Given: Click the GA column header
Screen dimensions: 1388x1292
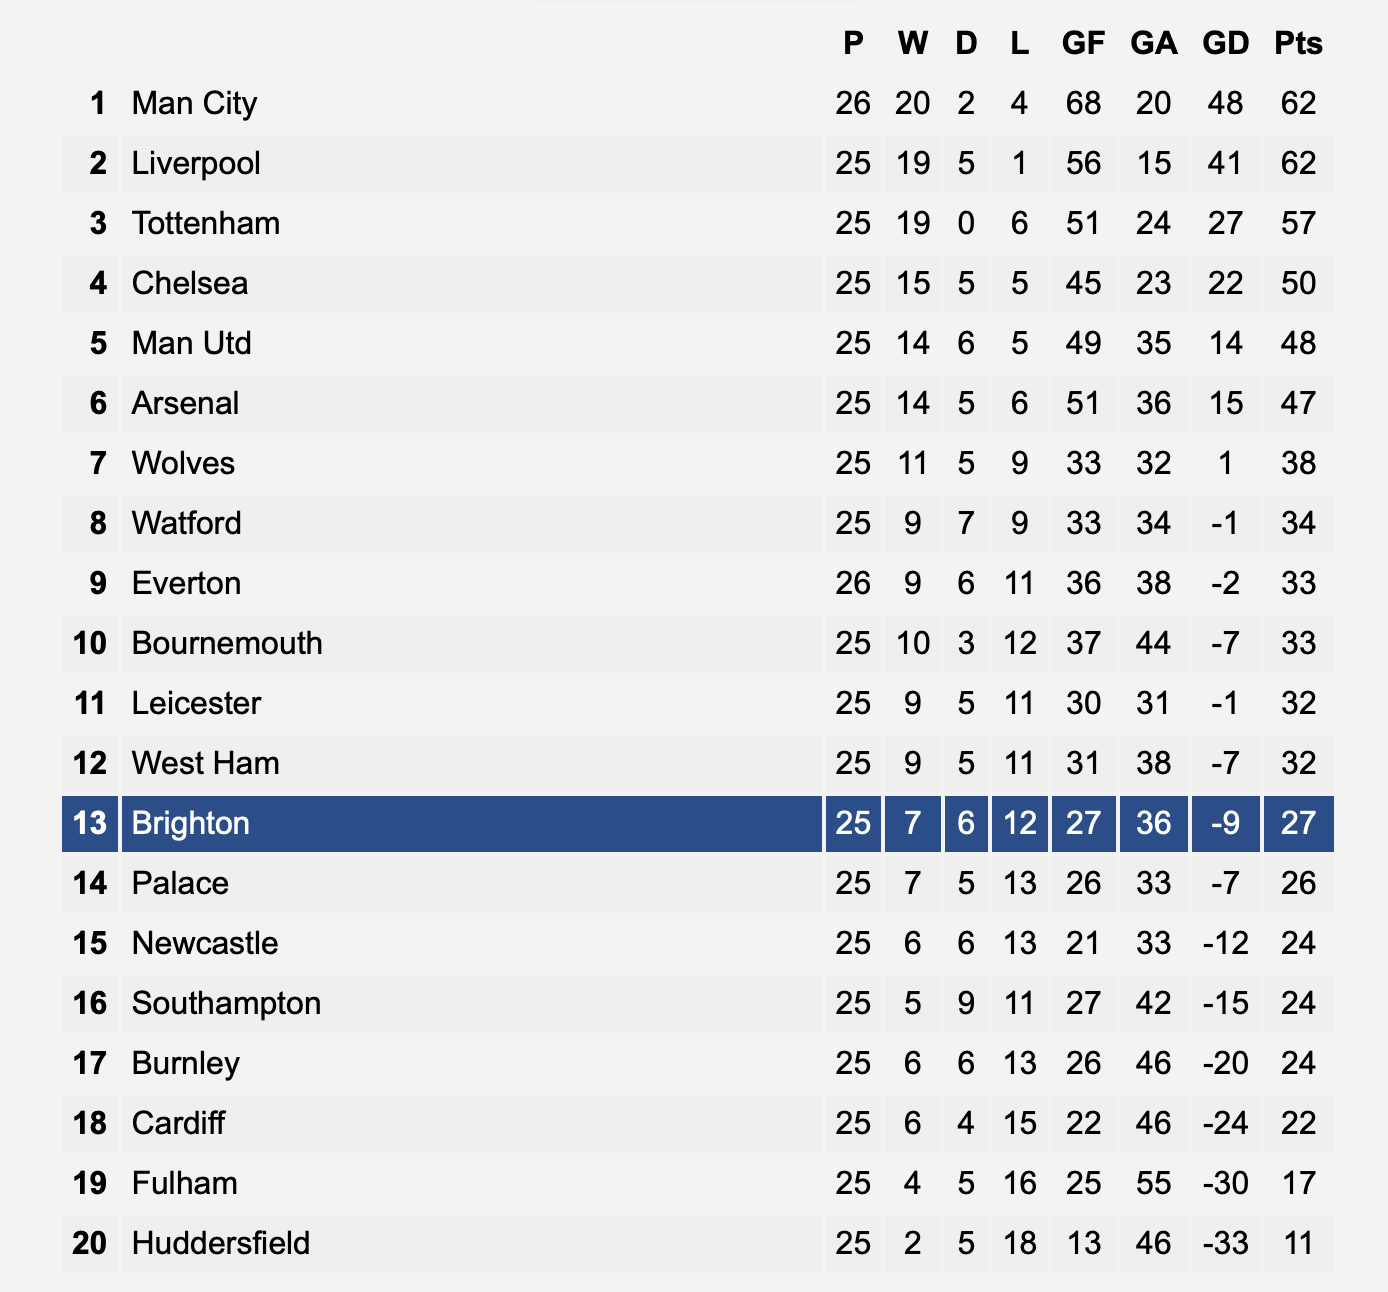Looking at the screenshot, I should pos(1154,43).
